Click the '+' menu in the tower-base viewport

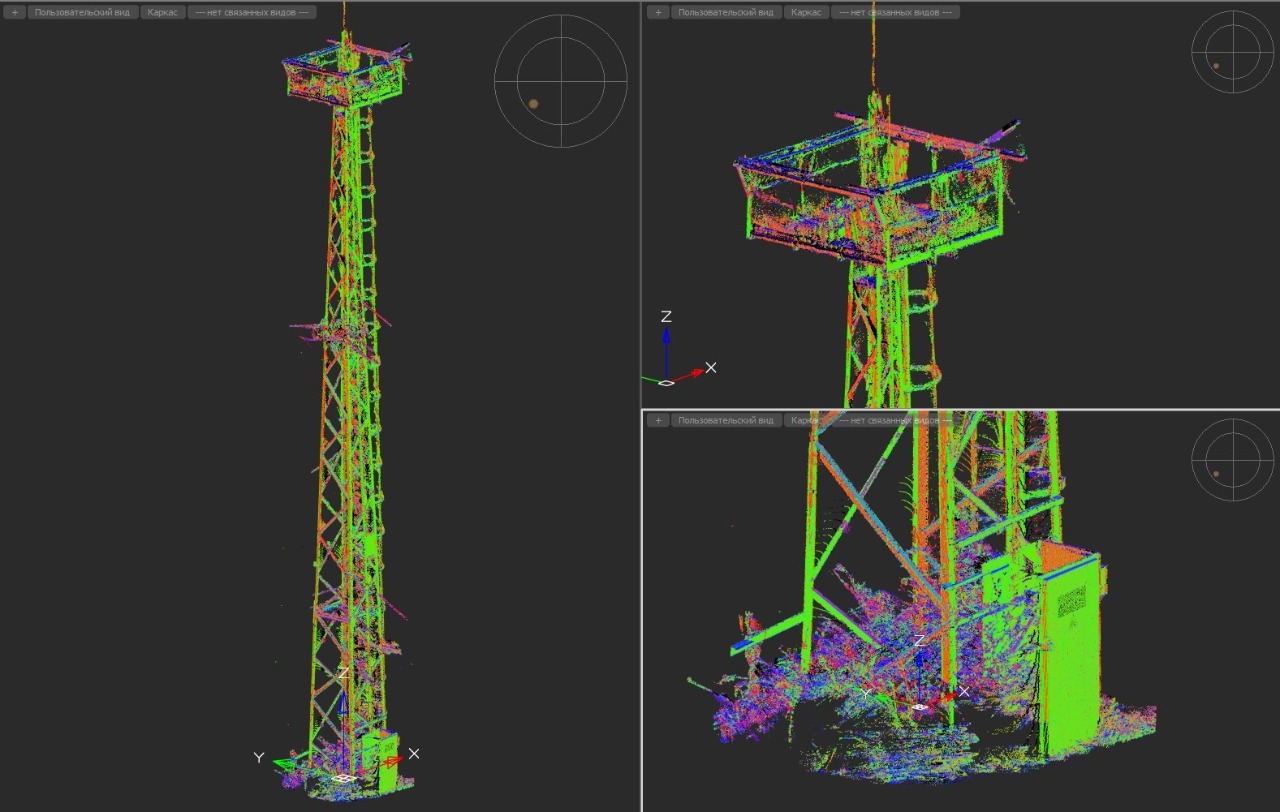point(658,420)
